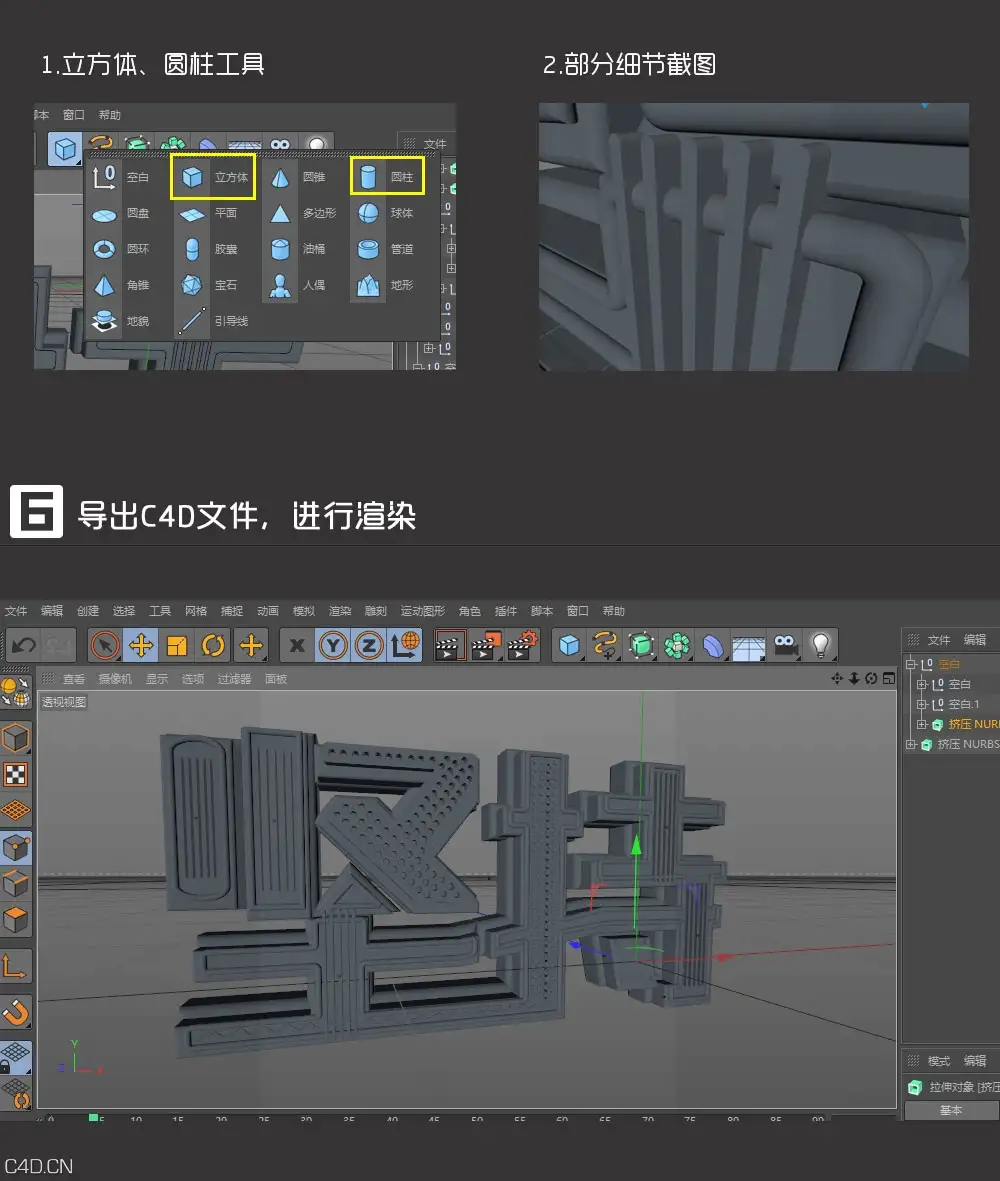The width and height of the screenshot is (1000, 1181).
Task: Activate the Live Selection tool
Action: [x=105, y=645]
